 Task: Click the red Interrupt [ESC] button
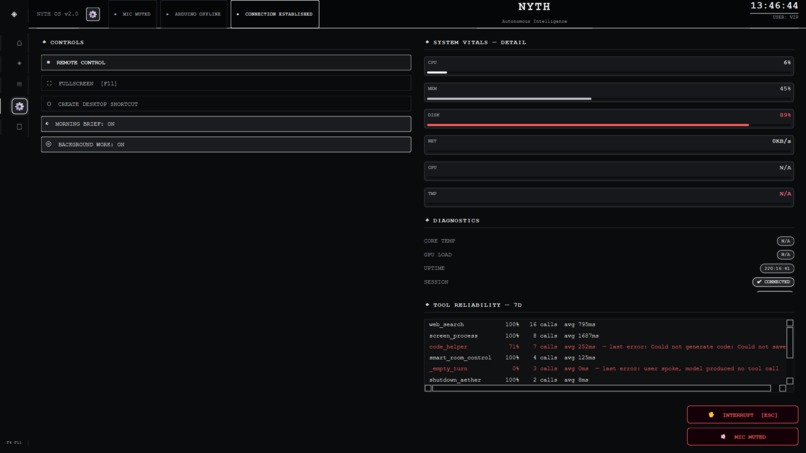click(743, 415)
